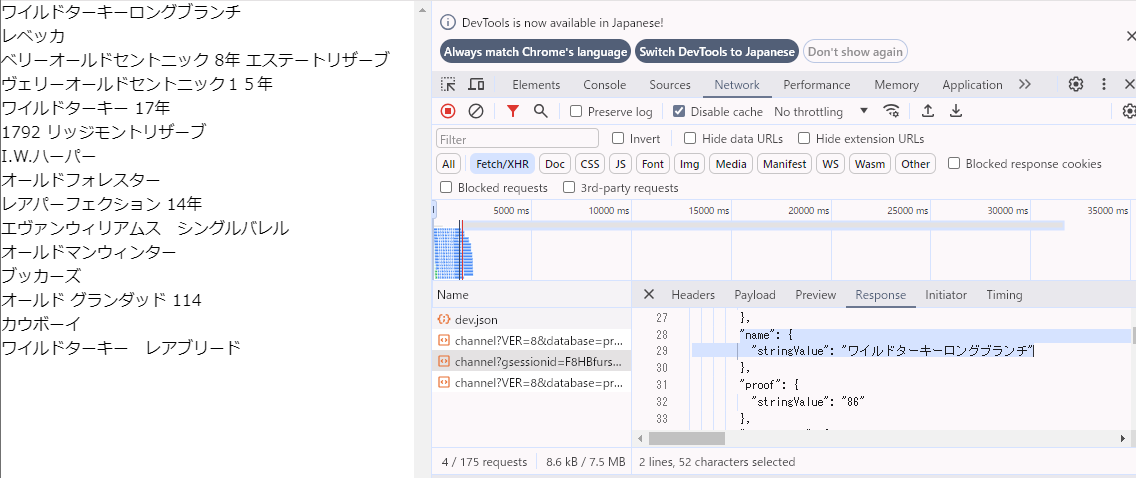Image resolution: width=1136 pixels, height=478 pixels.
Task: Filter requests by Manifest type
Action: click(x=785, y=164)
